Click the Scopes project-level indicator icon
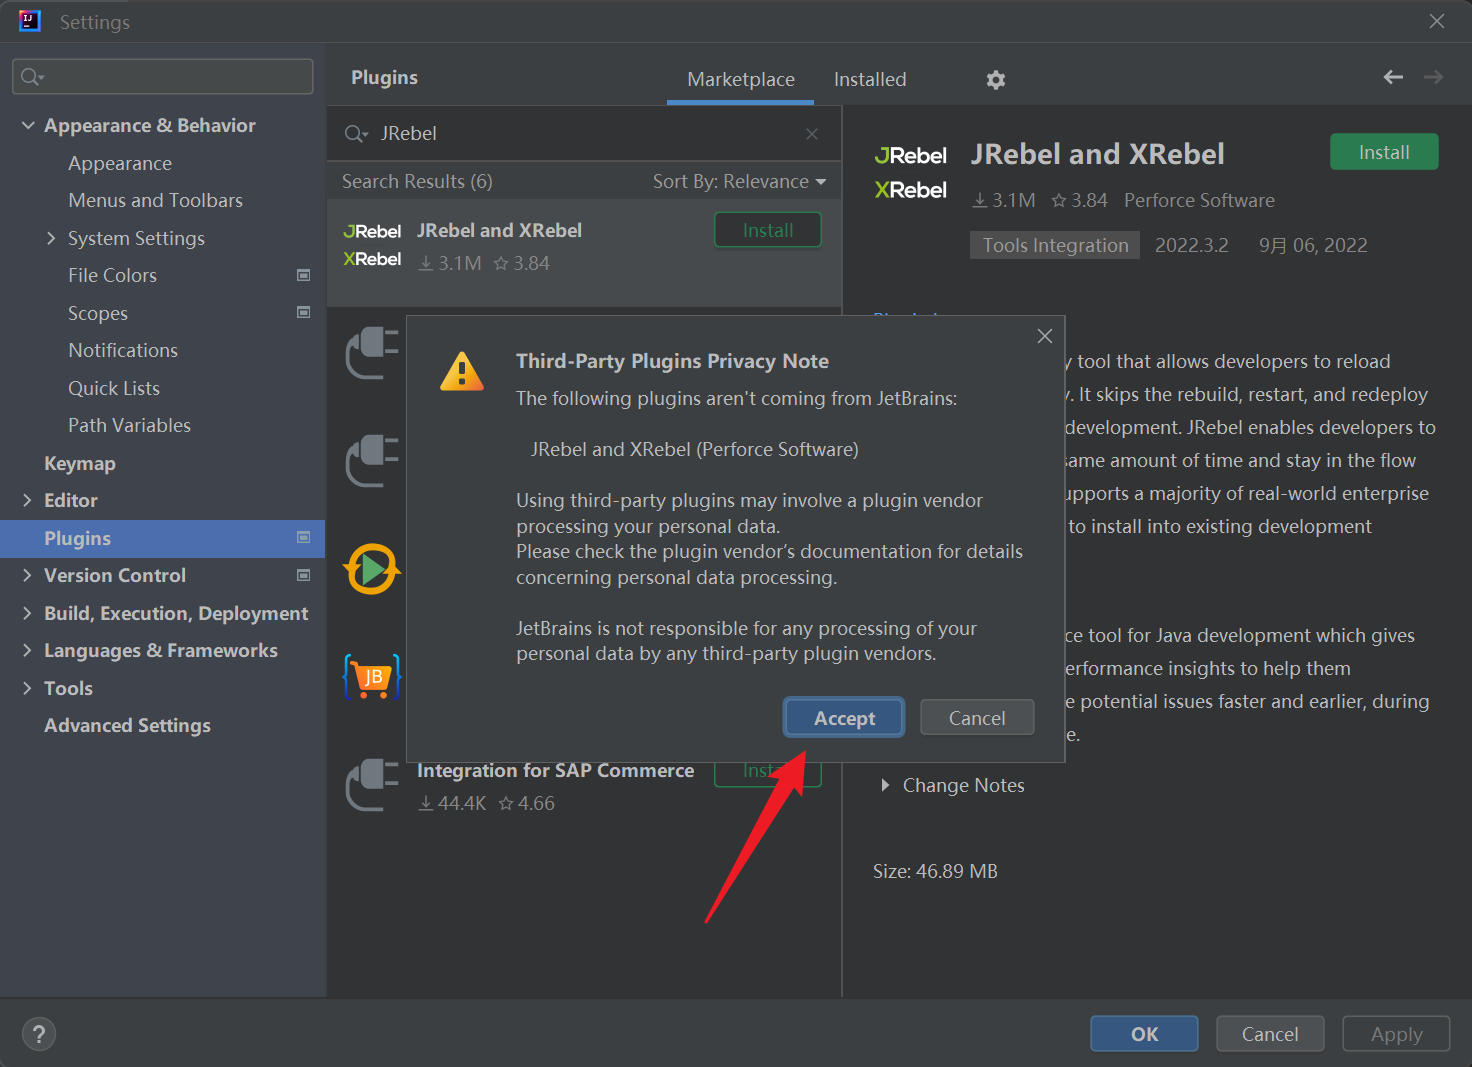1472x1067 pixels. point(304,312)
